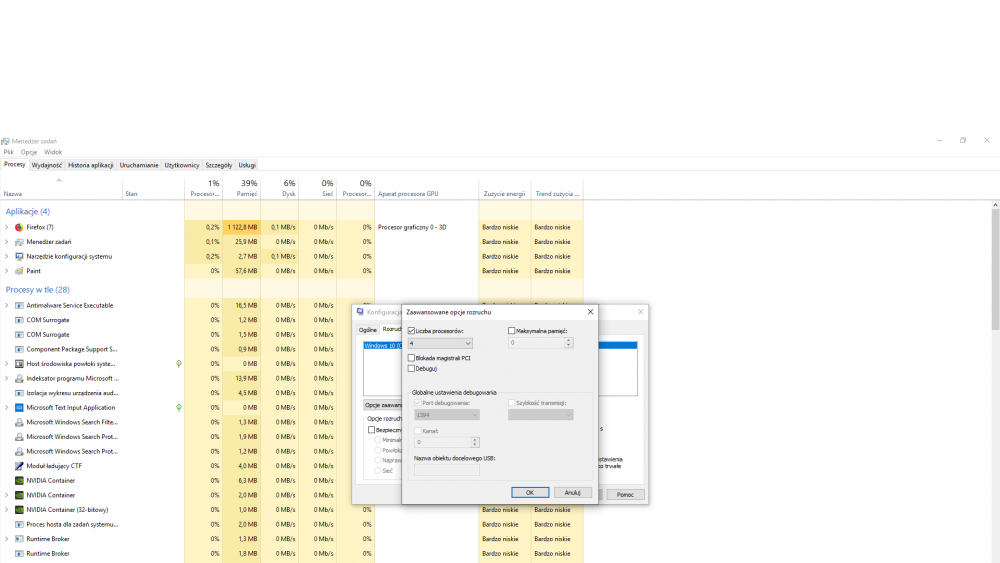Click the Izolacja wykresu urządzenia audio icon
Screen dimensions: 1000x563
(19, 393)
